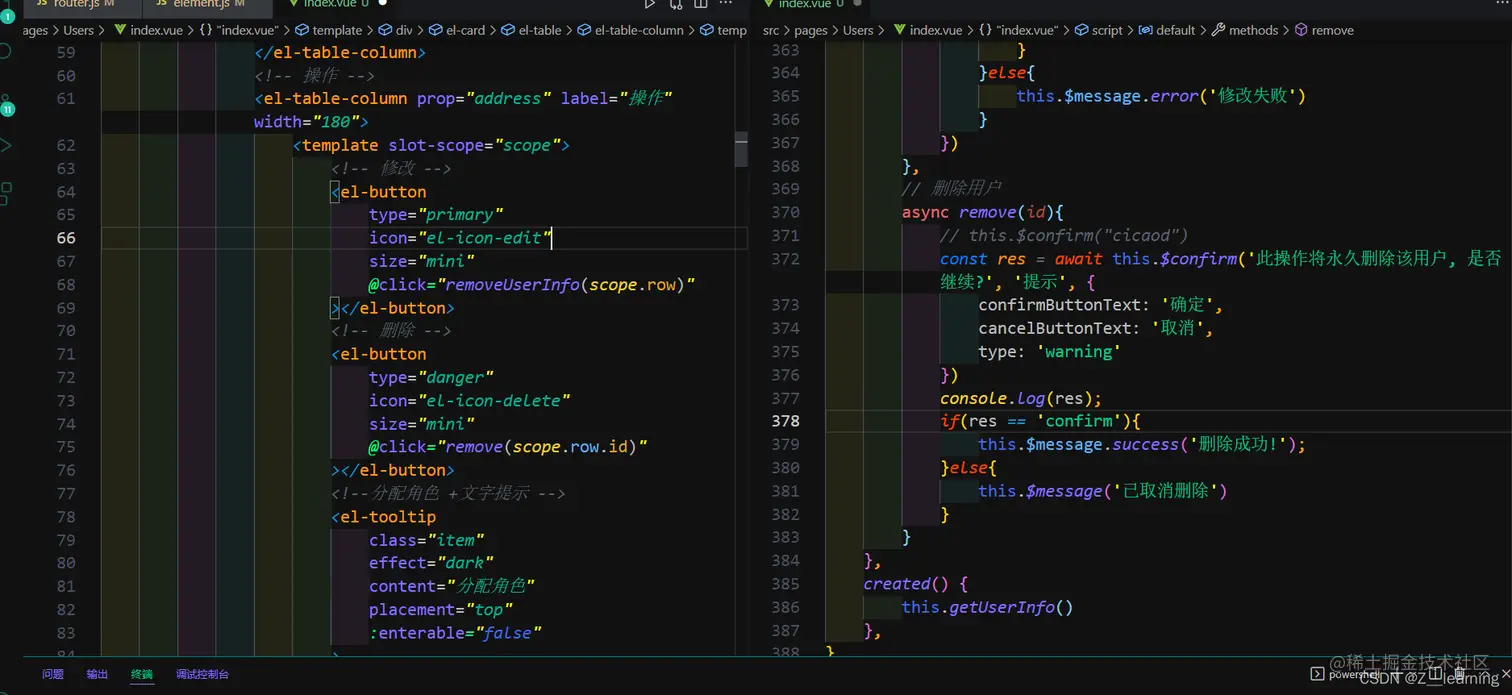Click @click="remove(scope.row.id)" text
The image size is (1512, 695).
click(x=508, y=447)
